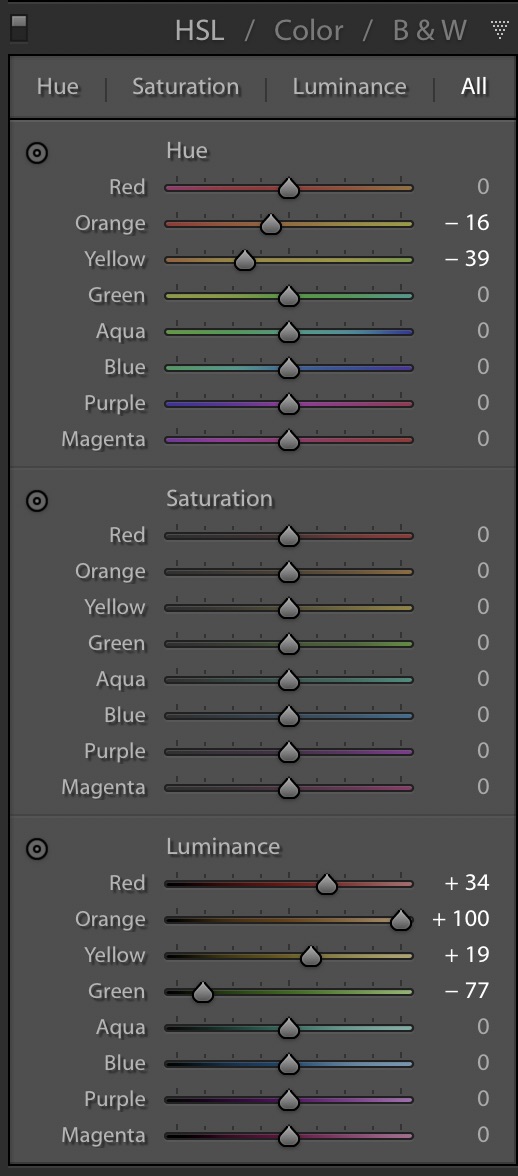Click the Green luminance slider handle
The width and height of the screenshot is (518, 1176).
pyautogui.click(x=202, y=992)
